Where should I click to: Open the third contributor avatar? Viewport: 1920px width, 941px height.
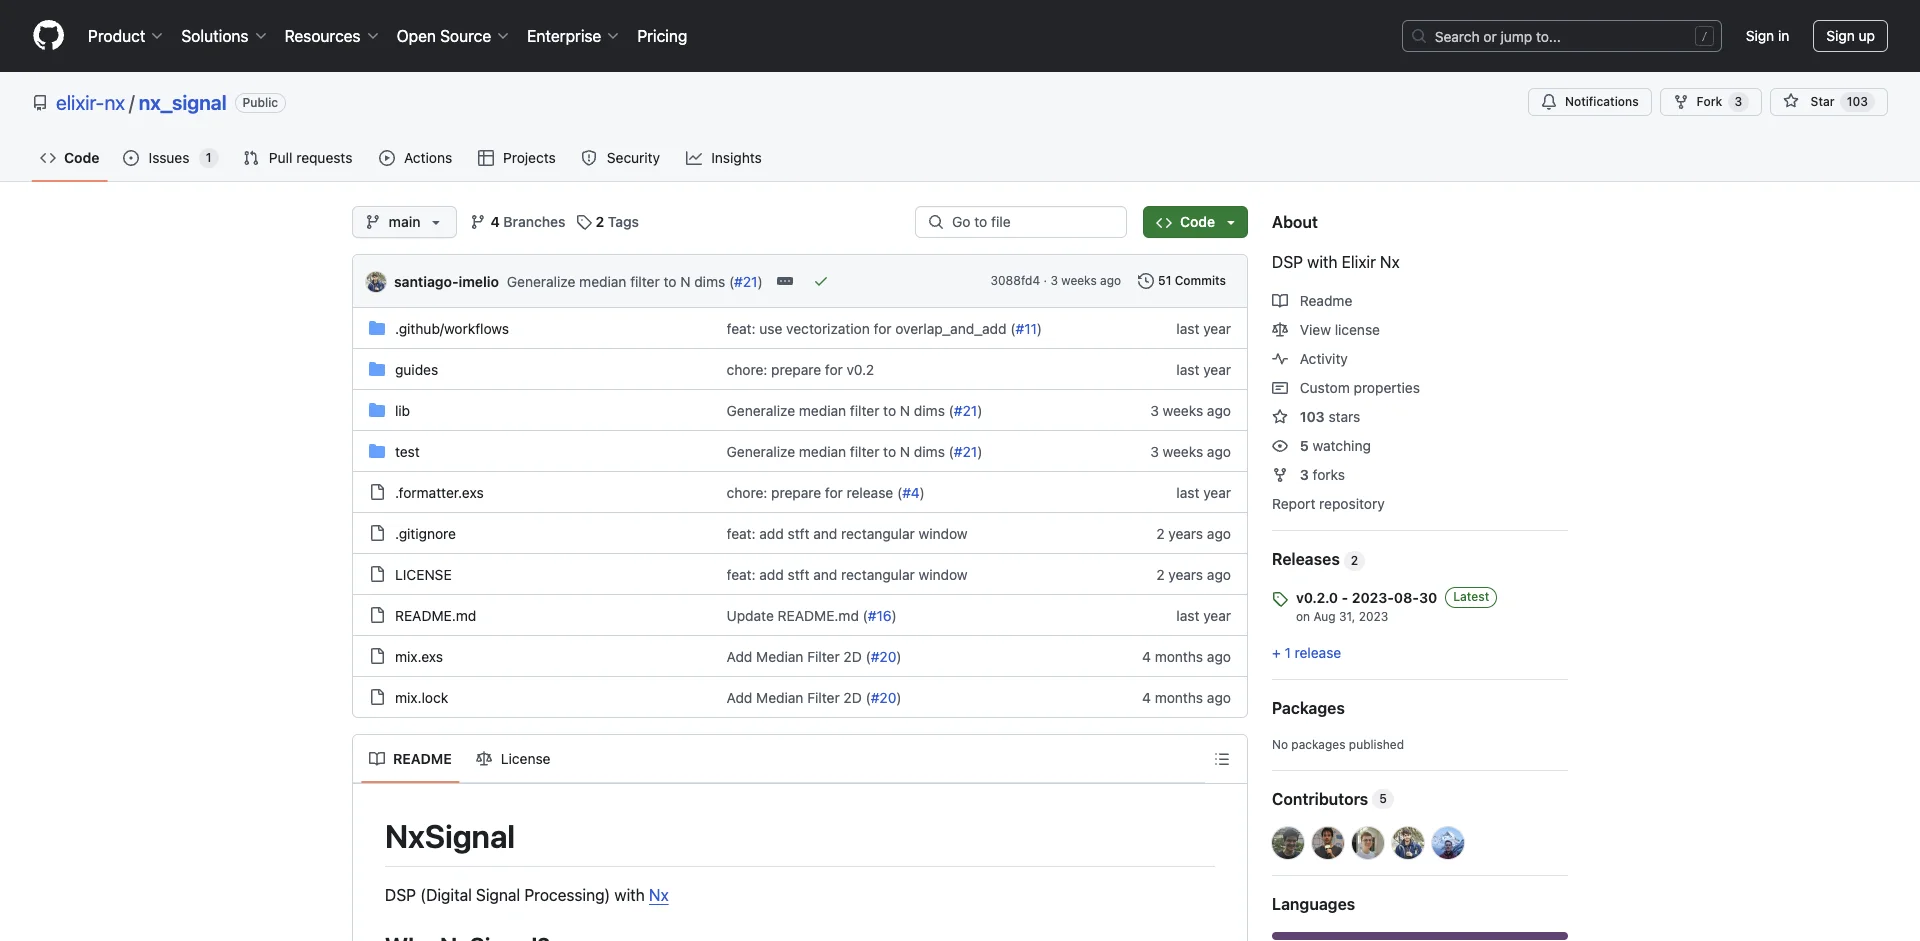(x=1368, y=843)
